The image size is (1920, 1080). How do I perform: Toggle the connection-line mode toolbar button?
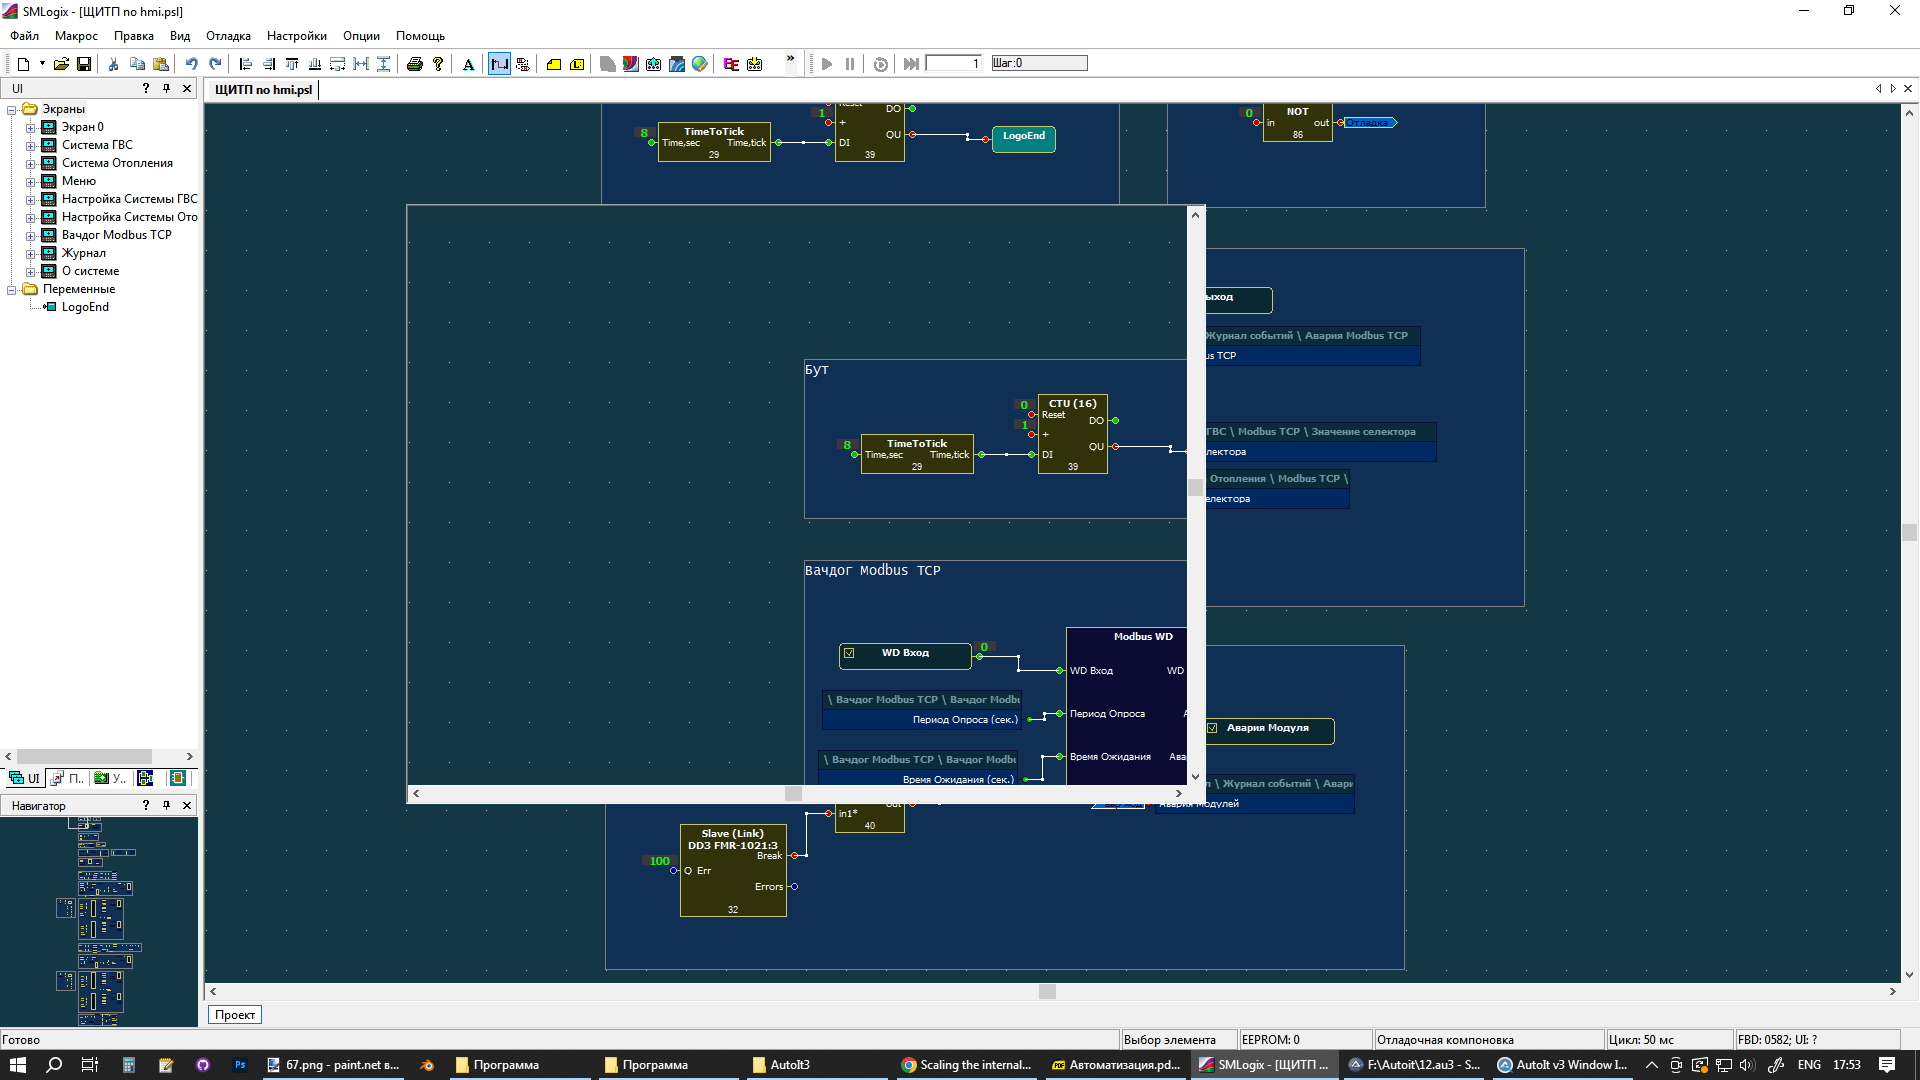point(498,64)
